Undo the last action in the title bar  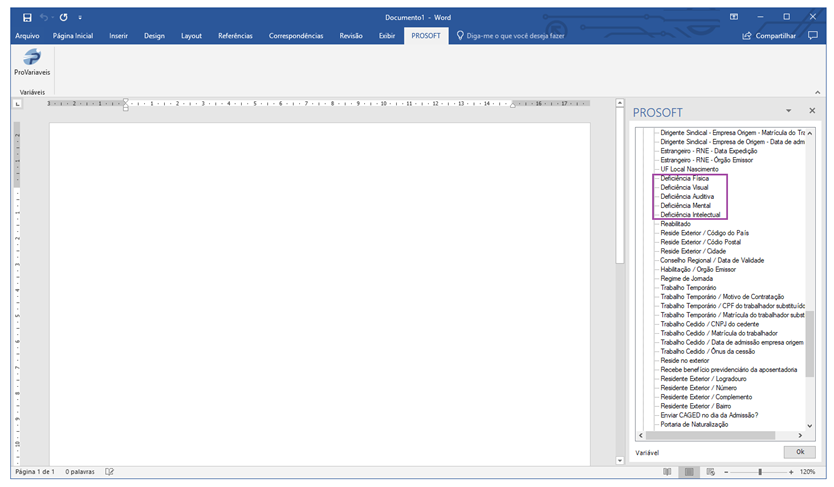(44, 18)
